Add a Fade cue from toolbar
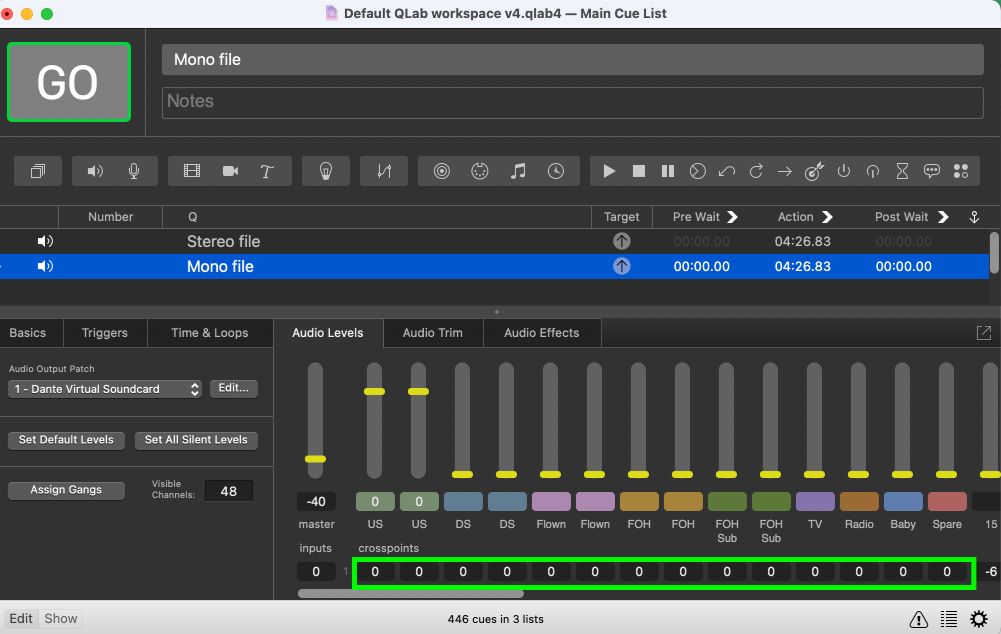Viewport: 1001px width, 634px height. click(x=384, y=171)
